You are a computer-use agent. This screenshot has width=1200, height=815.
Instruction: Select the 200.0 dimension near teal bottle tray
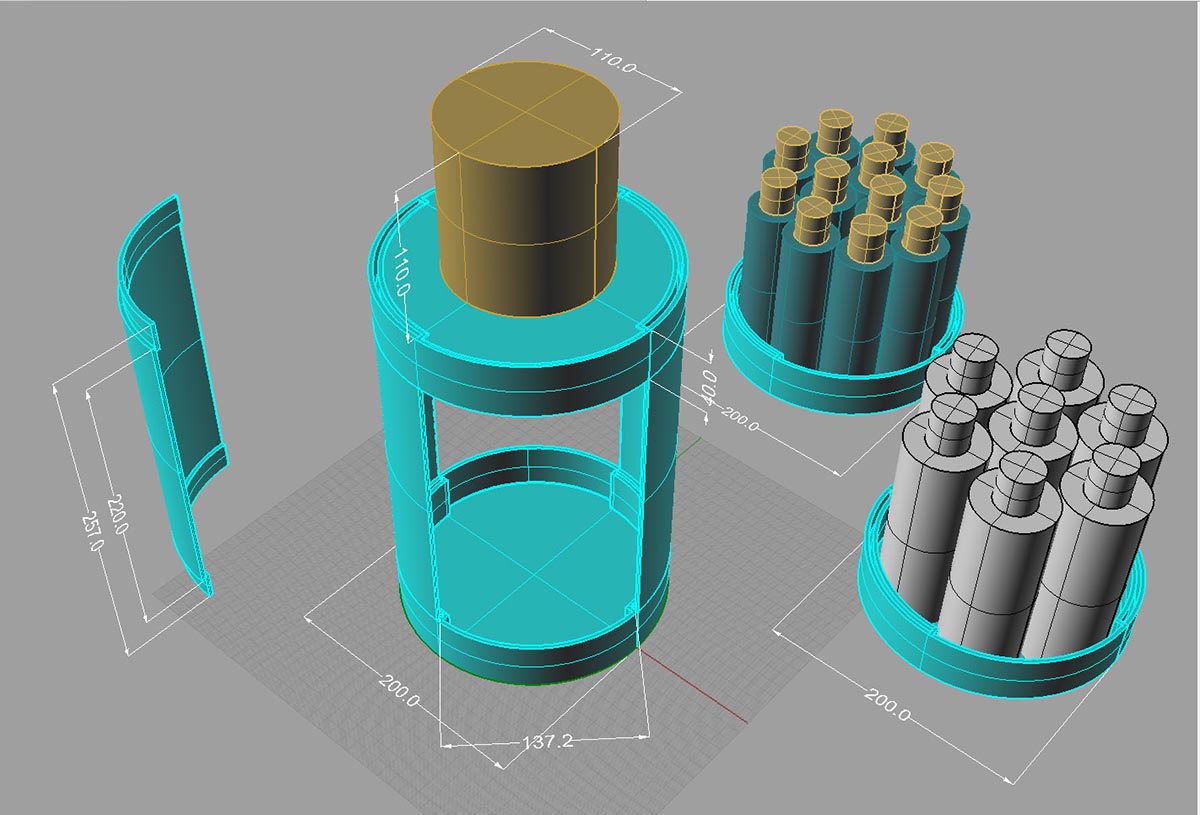tap(738, 420)
